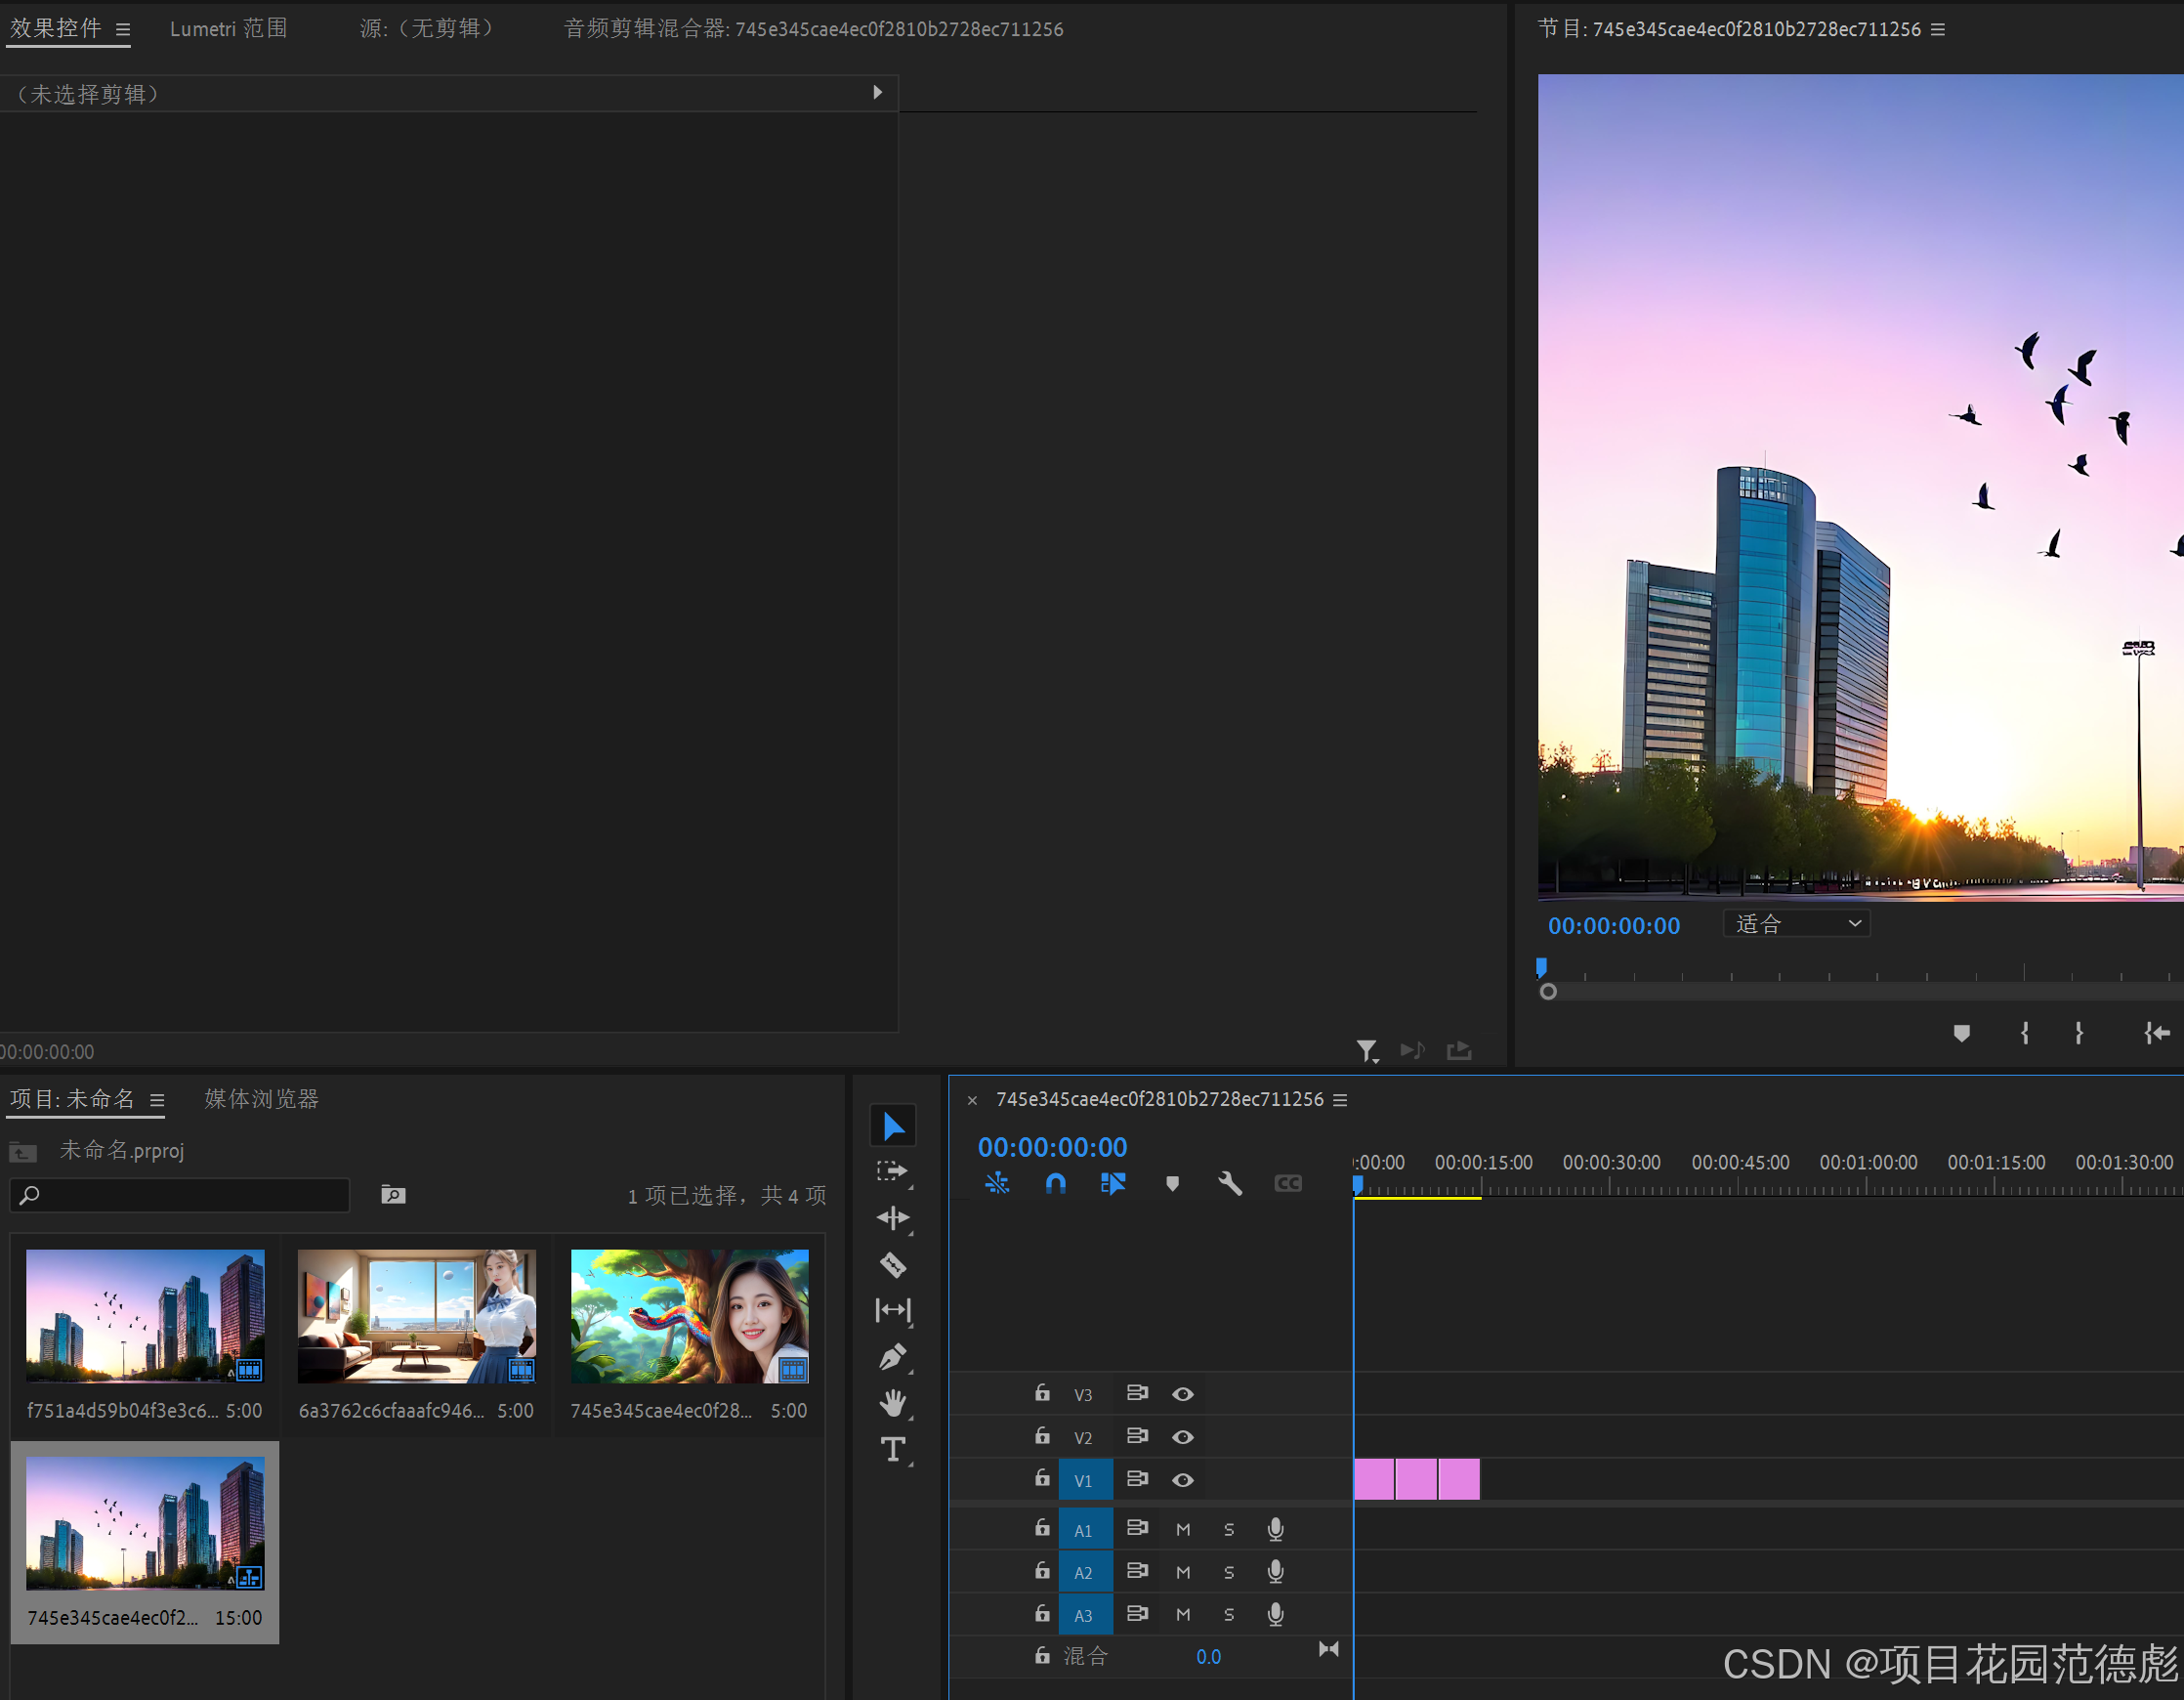Select the Pen tool

892,1357
